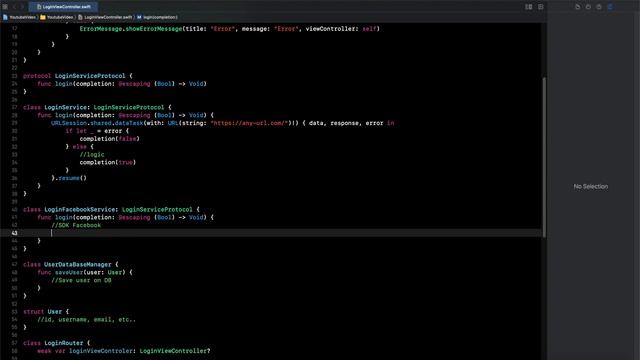This screenshot has width=640, height=360.
Task: Click the editor vertical scrollbar
Action: tap(544, 157)
